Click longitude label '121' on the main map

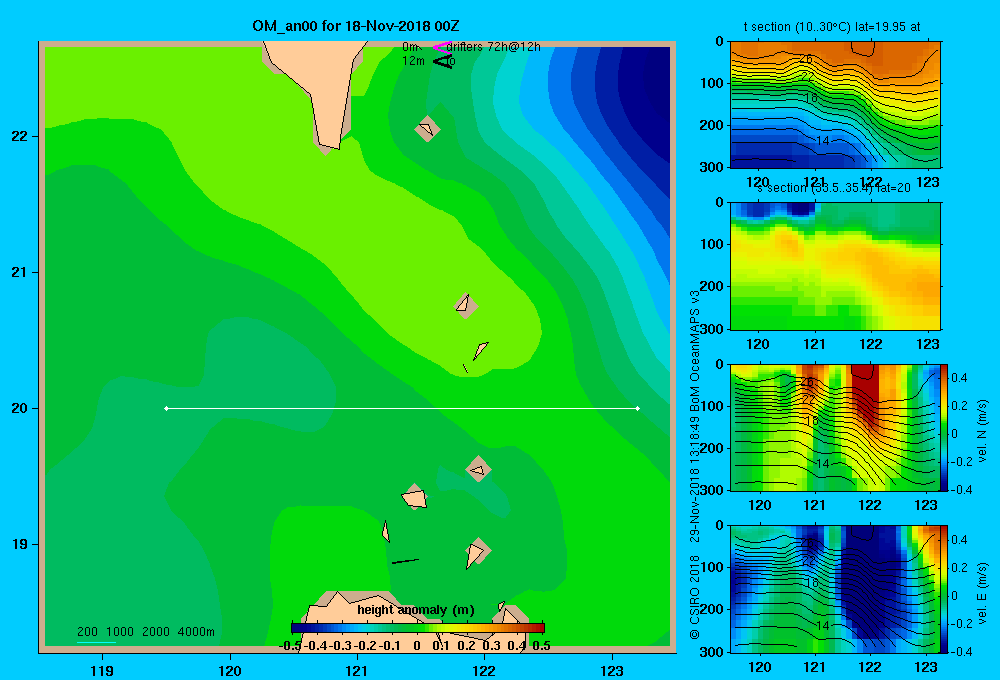[x=357, y=670]
